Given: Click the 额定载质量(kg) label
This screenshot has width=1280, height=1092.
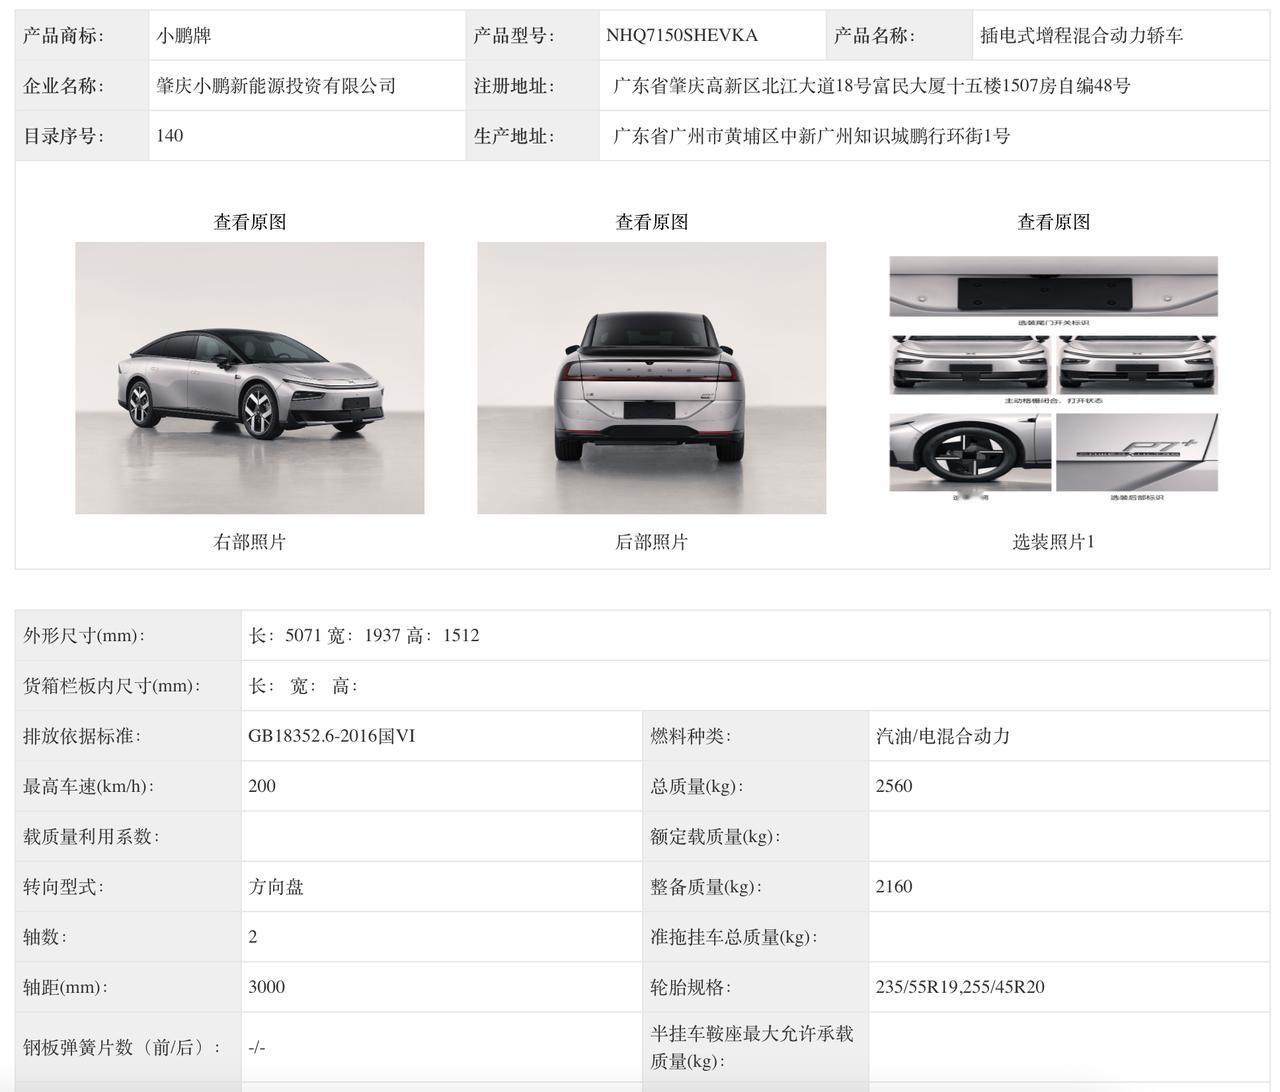Looking at the screenshot, I should 716,836.
